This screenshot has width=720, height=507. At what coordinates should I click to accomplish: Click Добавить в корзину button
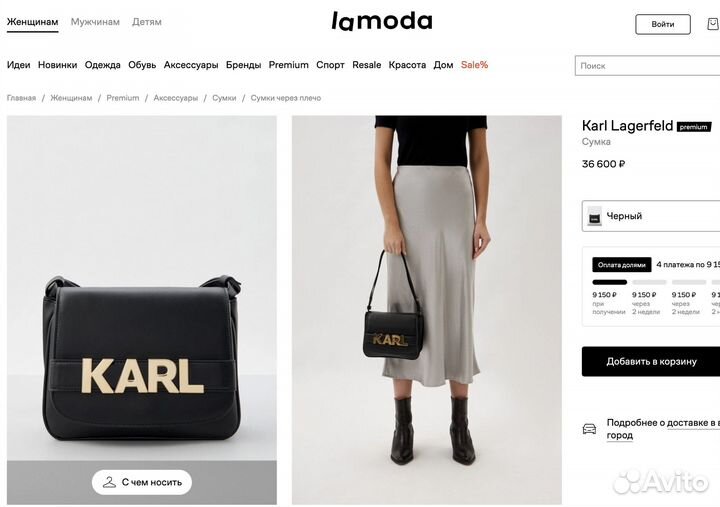click(x=651, y=361)
